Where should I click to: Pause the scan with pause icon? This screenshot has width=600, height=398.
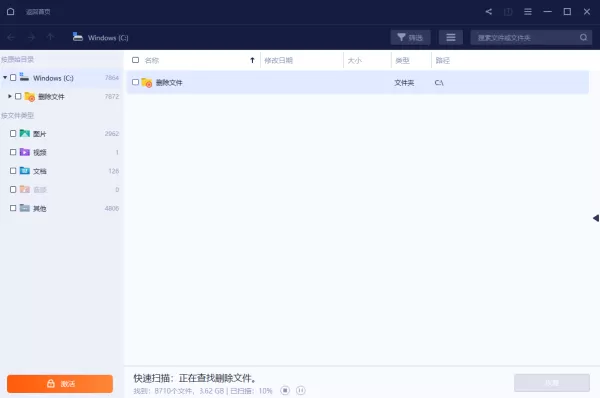[x=301, y=390]
